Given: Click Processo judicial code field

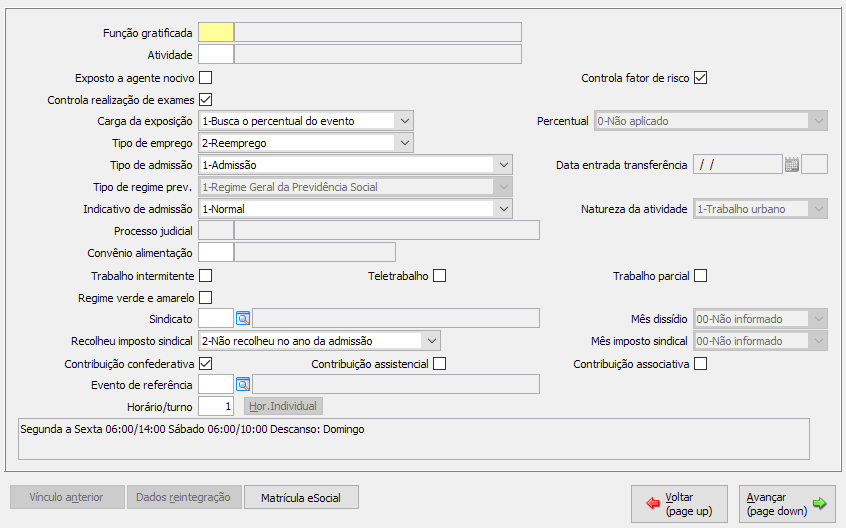Looking at the screenshot, I should click(x=216, y=230).
